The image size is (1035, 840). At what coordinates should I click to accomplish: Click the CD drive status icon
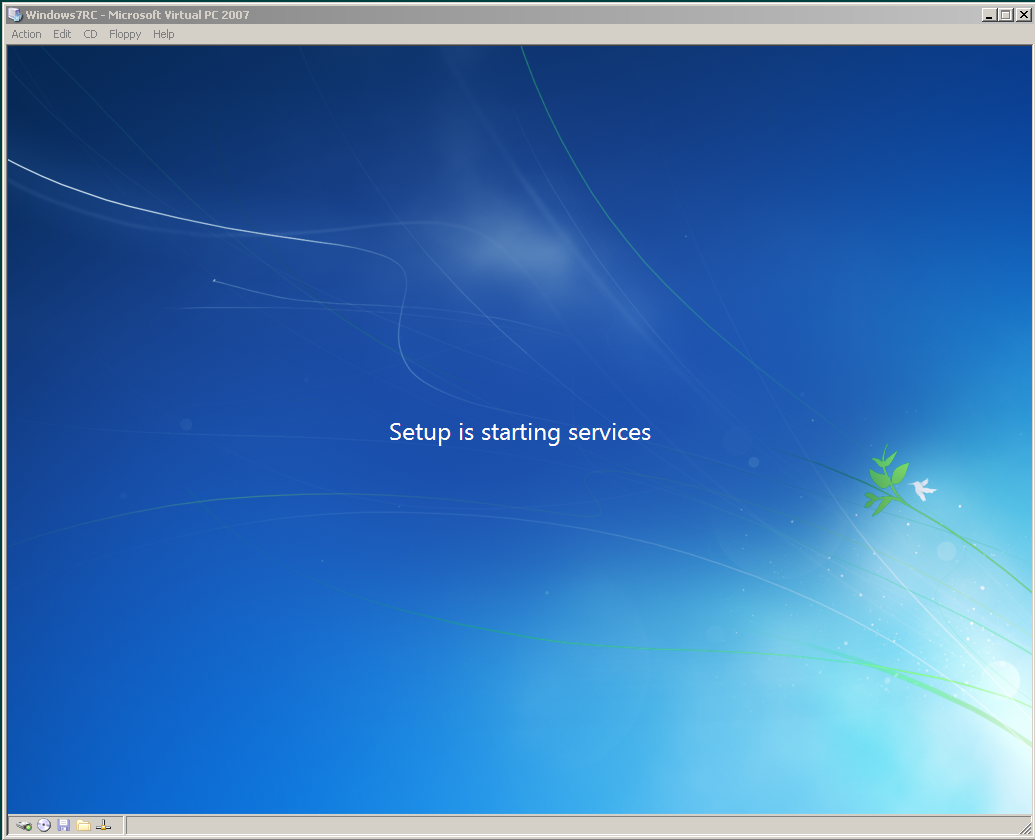click(x=44, y=825)
